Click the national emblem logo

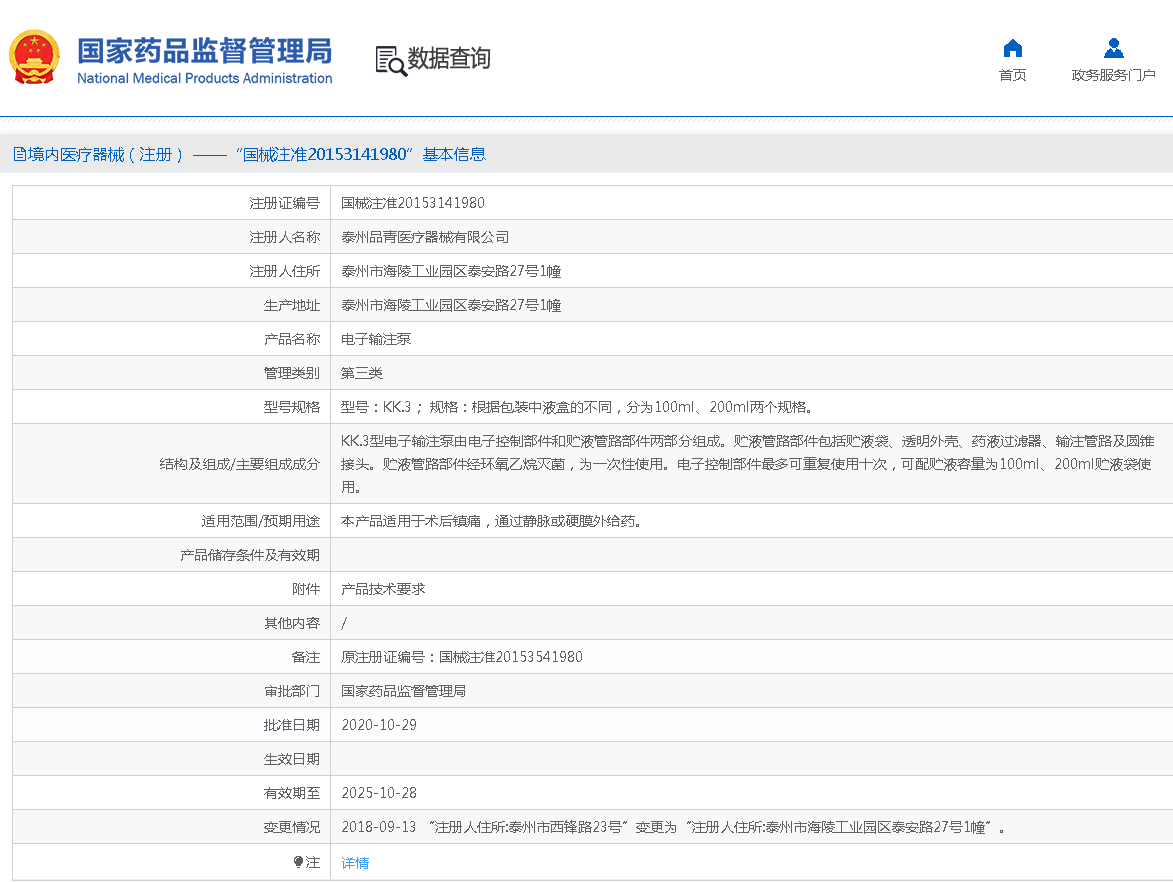tap(35, 58)
